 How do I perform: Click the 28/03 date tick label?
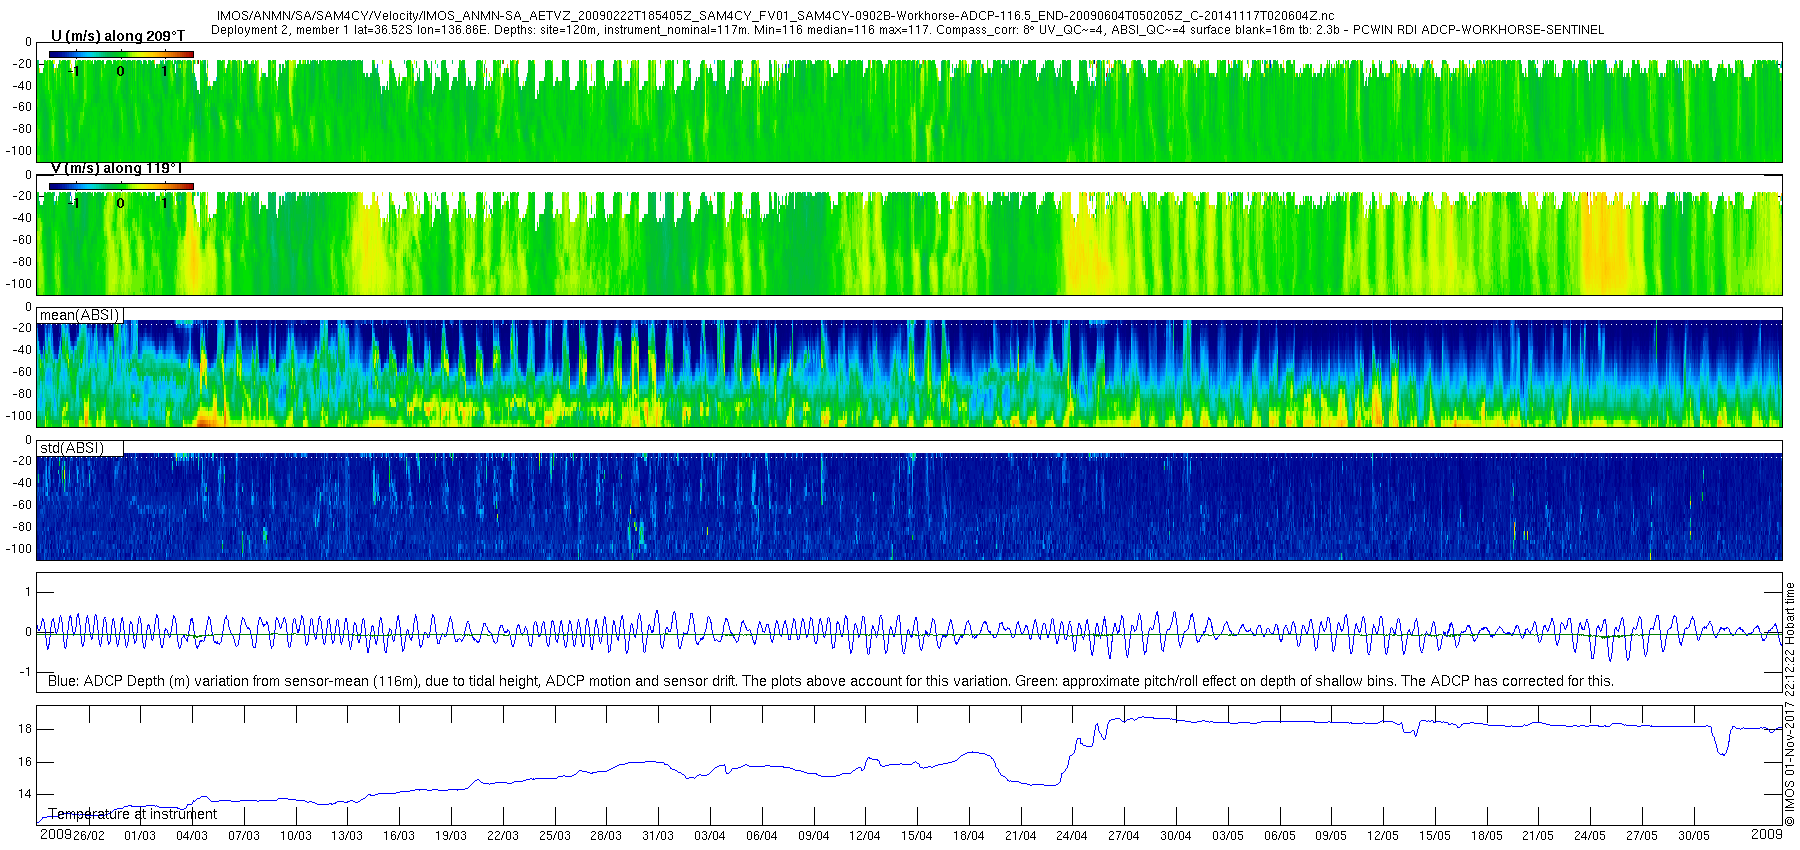coord(606,836)
